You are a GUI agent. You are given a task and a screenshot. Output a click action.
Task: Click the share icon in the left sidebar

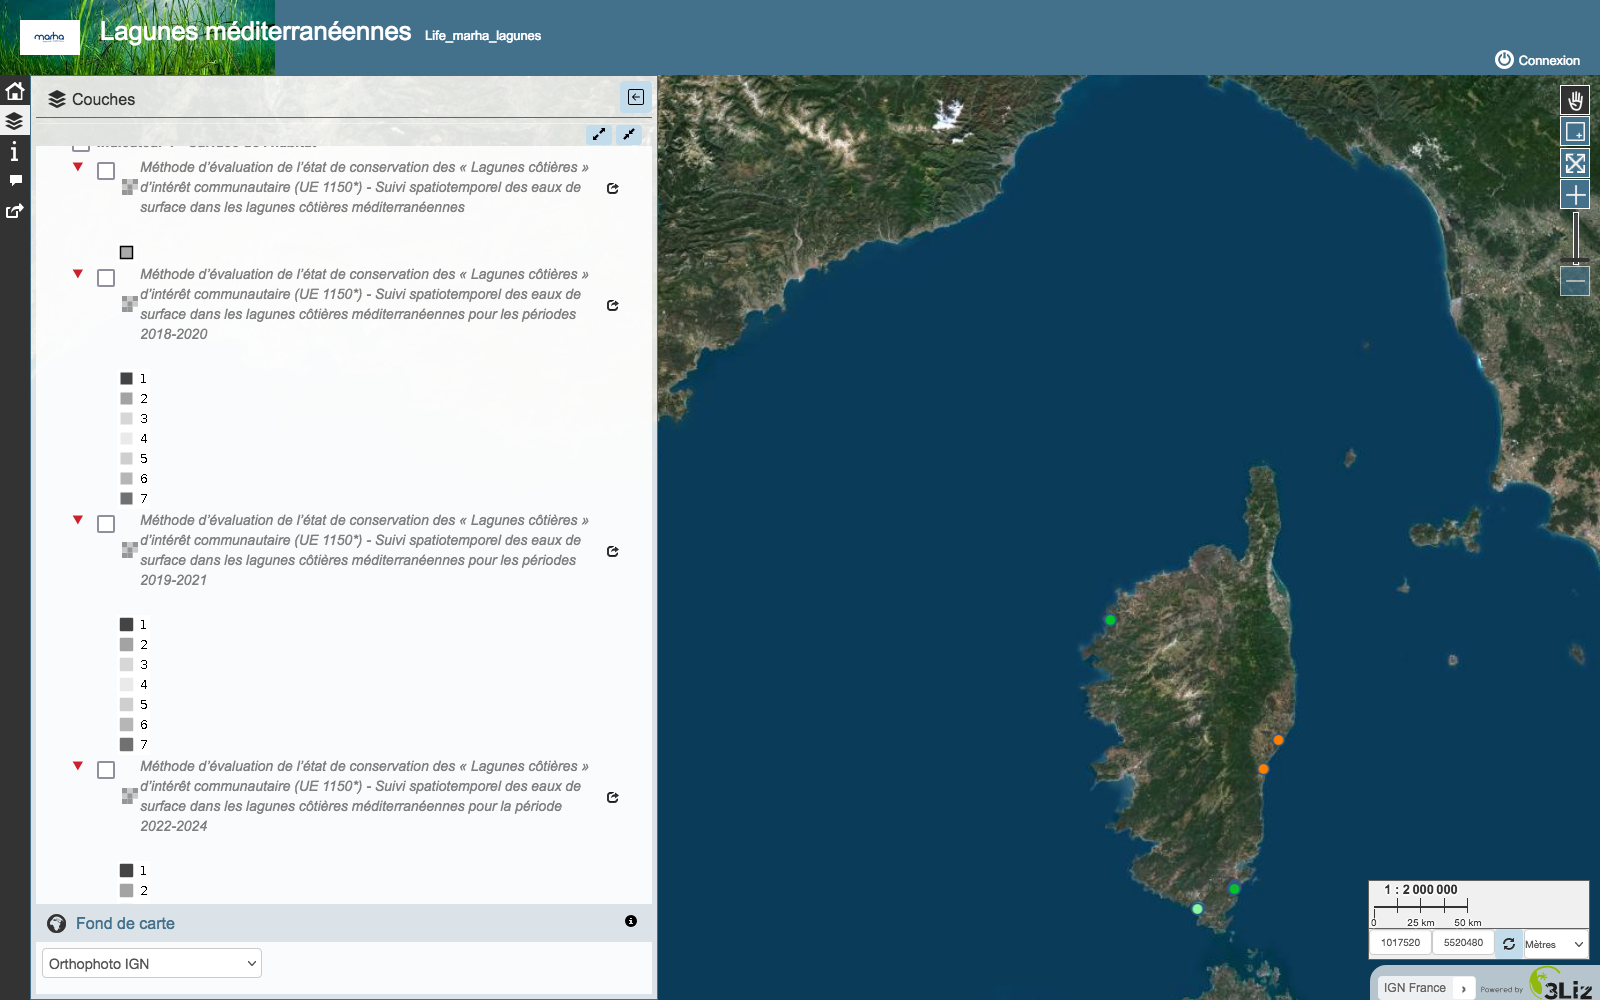click(14, 211)
